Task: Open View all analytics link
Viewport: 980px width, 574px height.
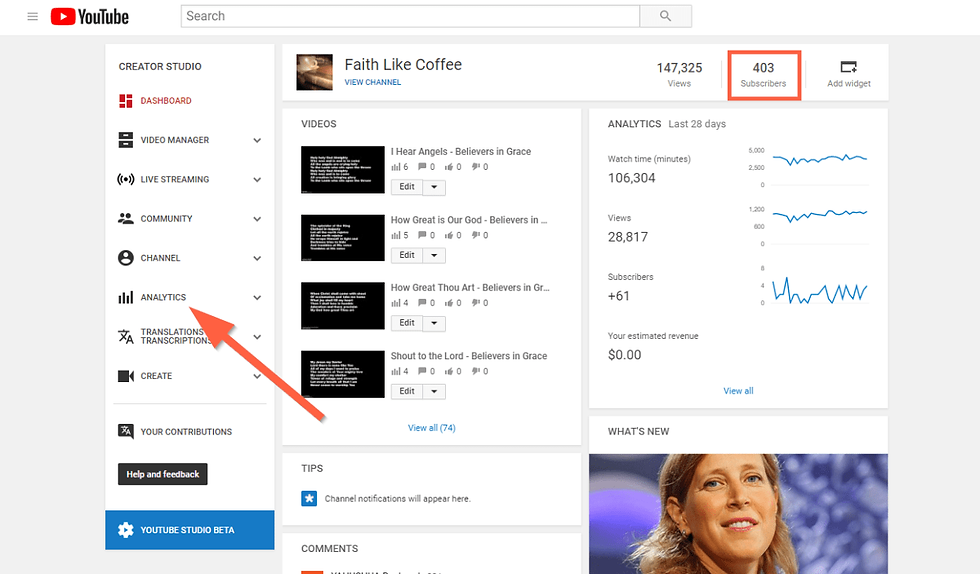Action: click(738, 391)
